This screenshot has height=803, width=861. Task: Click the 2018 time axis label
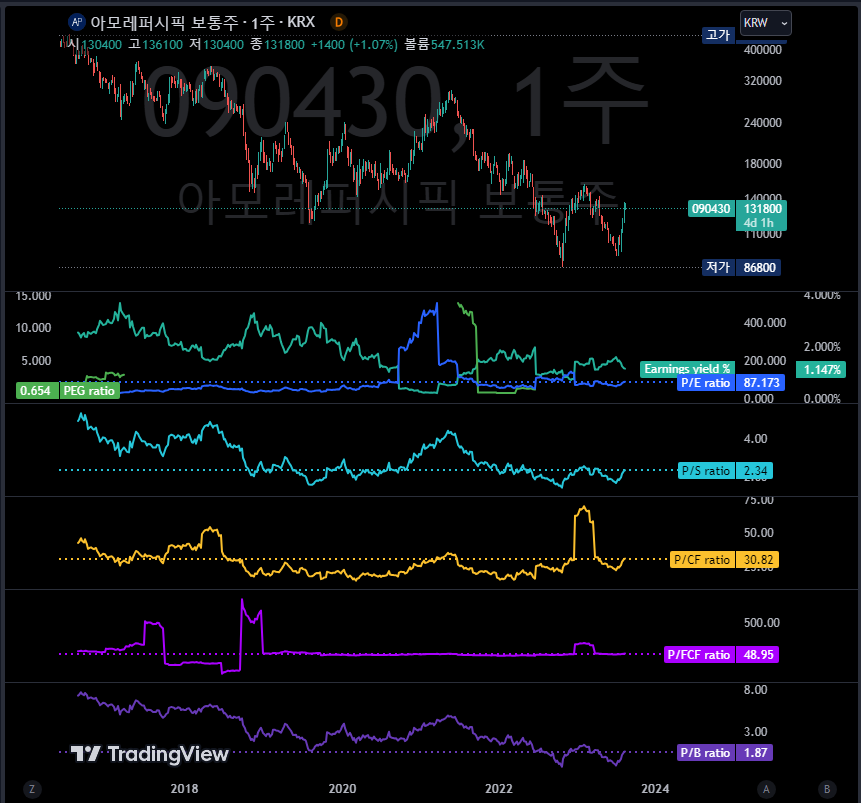(184, 789)
